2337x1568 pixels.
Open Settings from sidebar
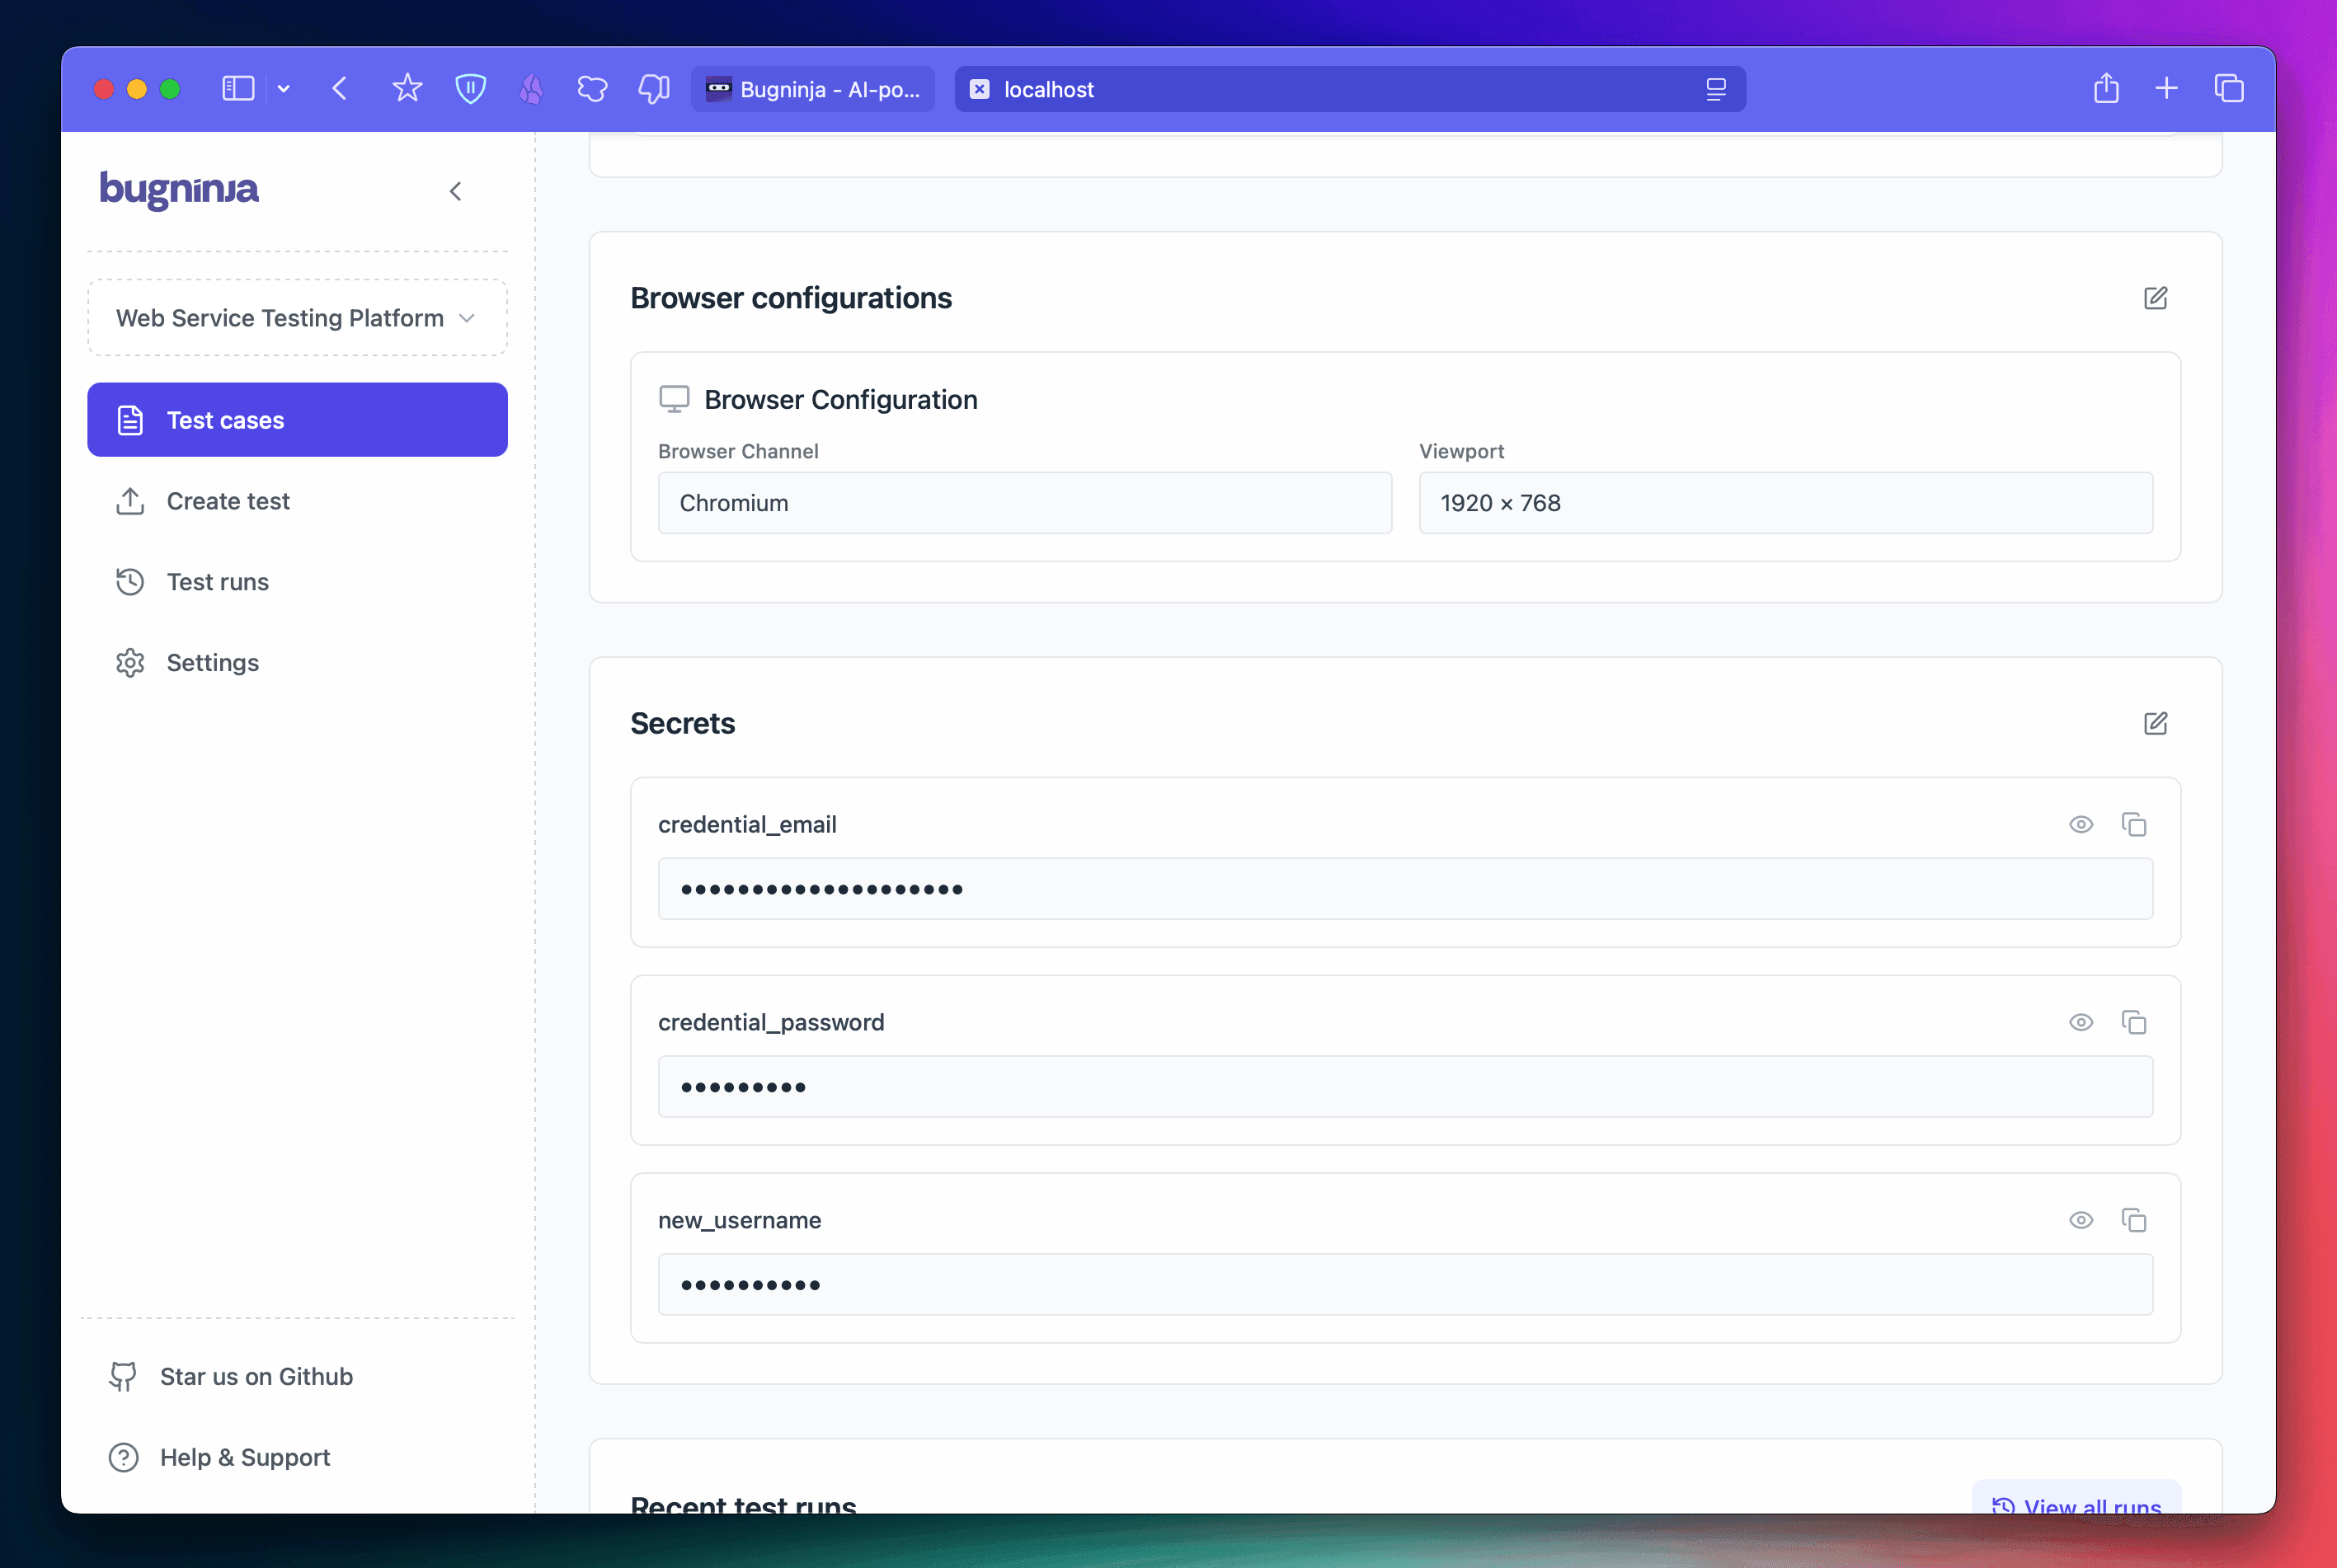click(x=297, y=663)
